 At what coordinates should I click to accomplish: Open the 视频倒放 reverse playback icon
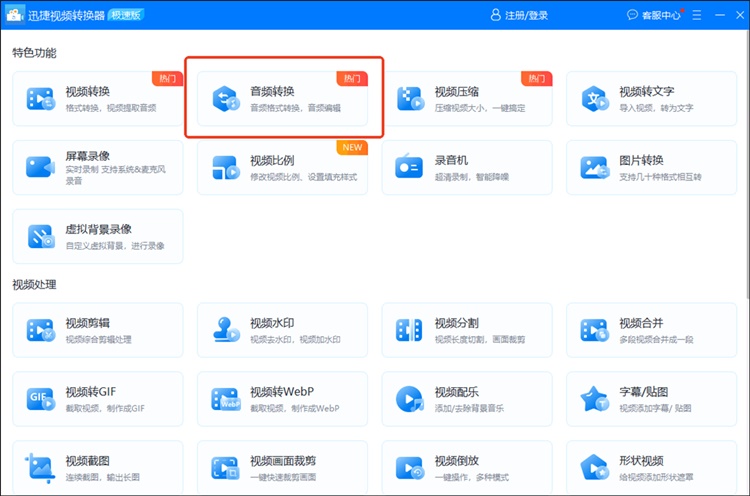[x=410, y=468]
